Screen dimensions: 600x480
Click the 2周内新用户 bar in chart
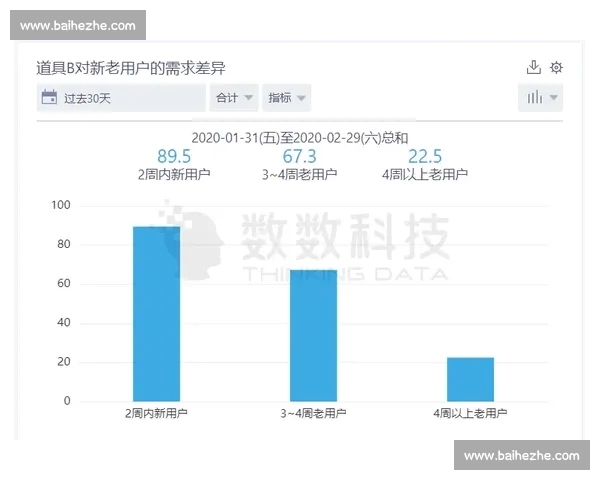[157, 314]
